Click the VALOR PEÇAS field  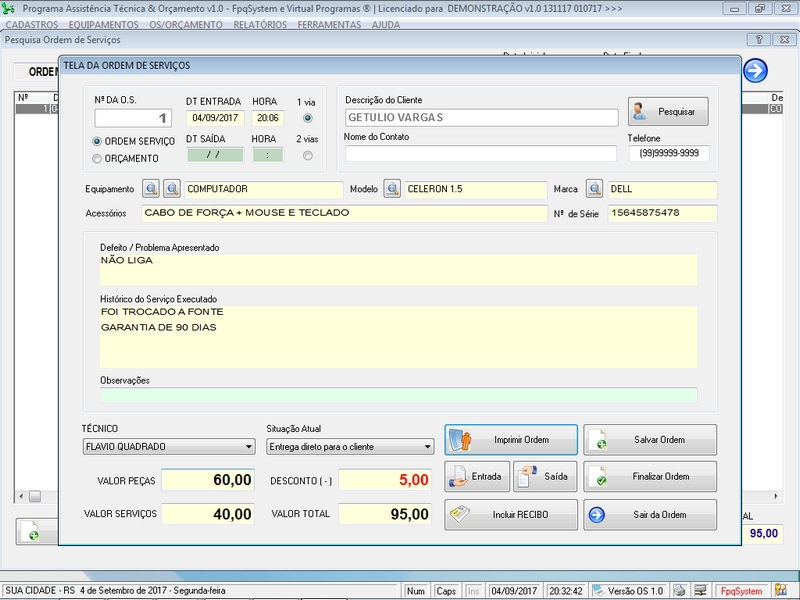point(208,480)
